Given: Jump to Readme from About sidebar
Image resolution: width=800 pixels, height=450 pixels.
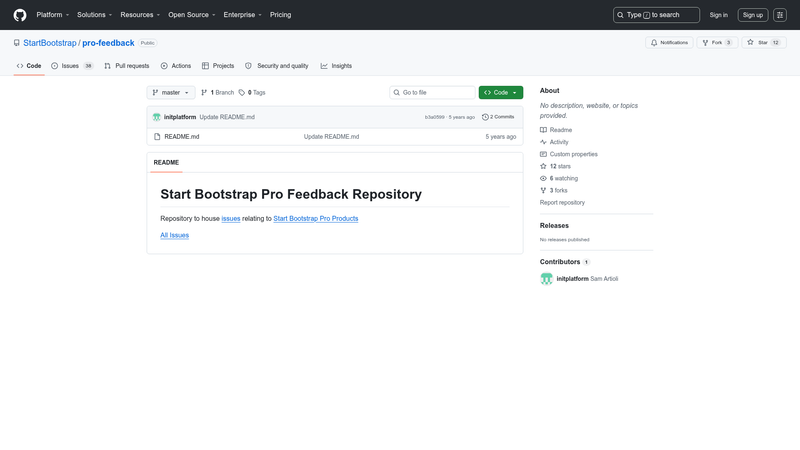Looking at the screenshot, I should click(x=556, y=130).
